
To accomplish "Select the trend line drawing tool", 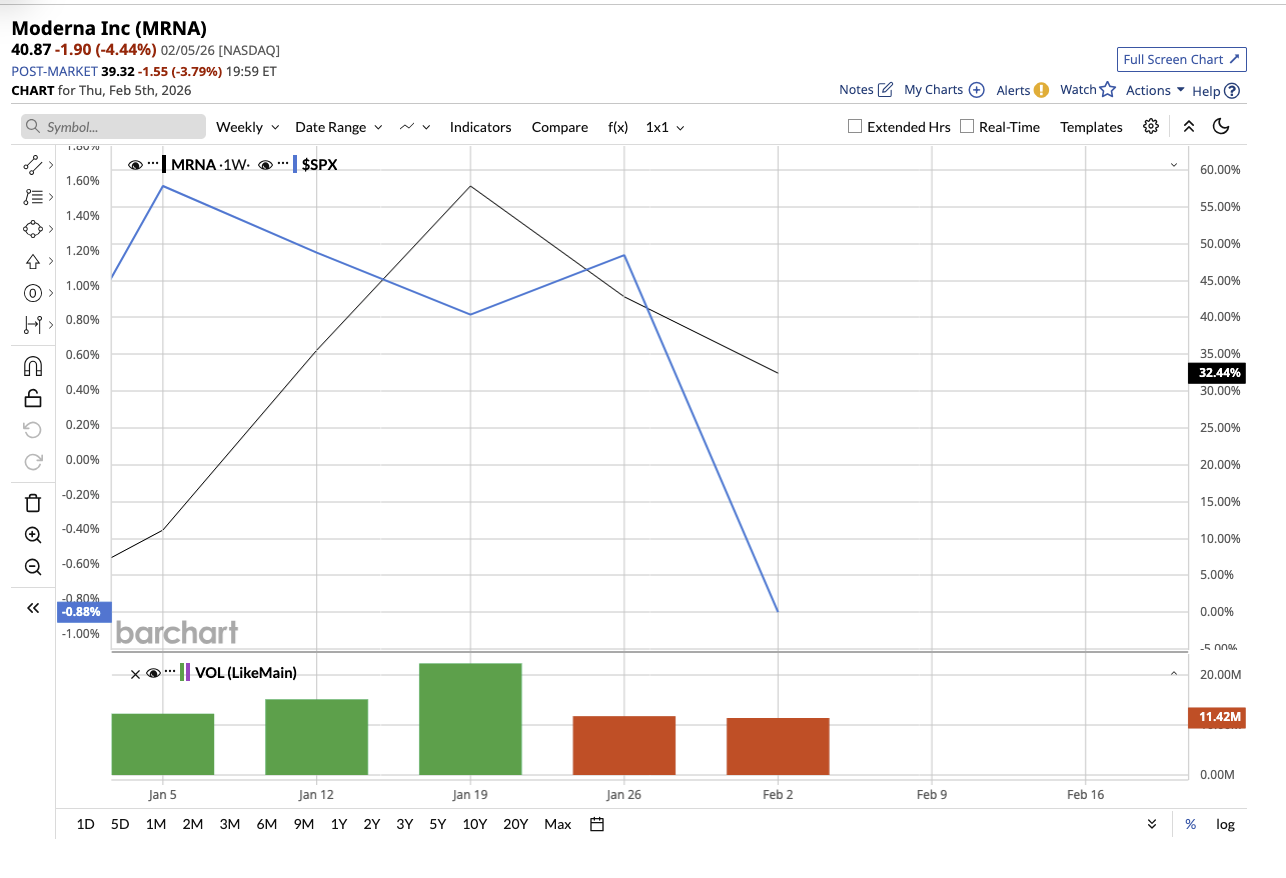I will click(30, 164).
